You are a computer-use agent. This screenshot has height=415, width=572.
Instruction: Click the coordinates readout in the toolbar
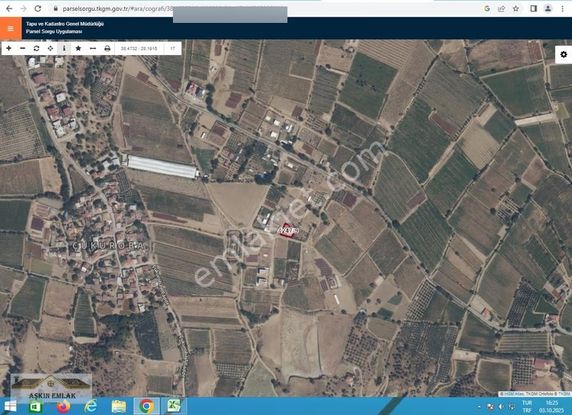(139, 48)
